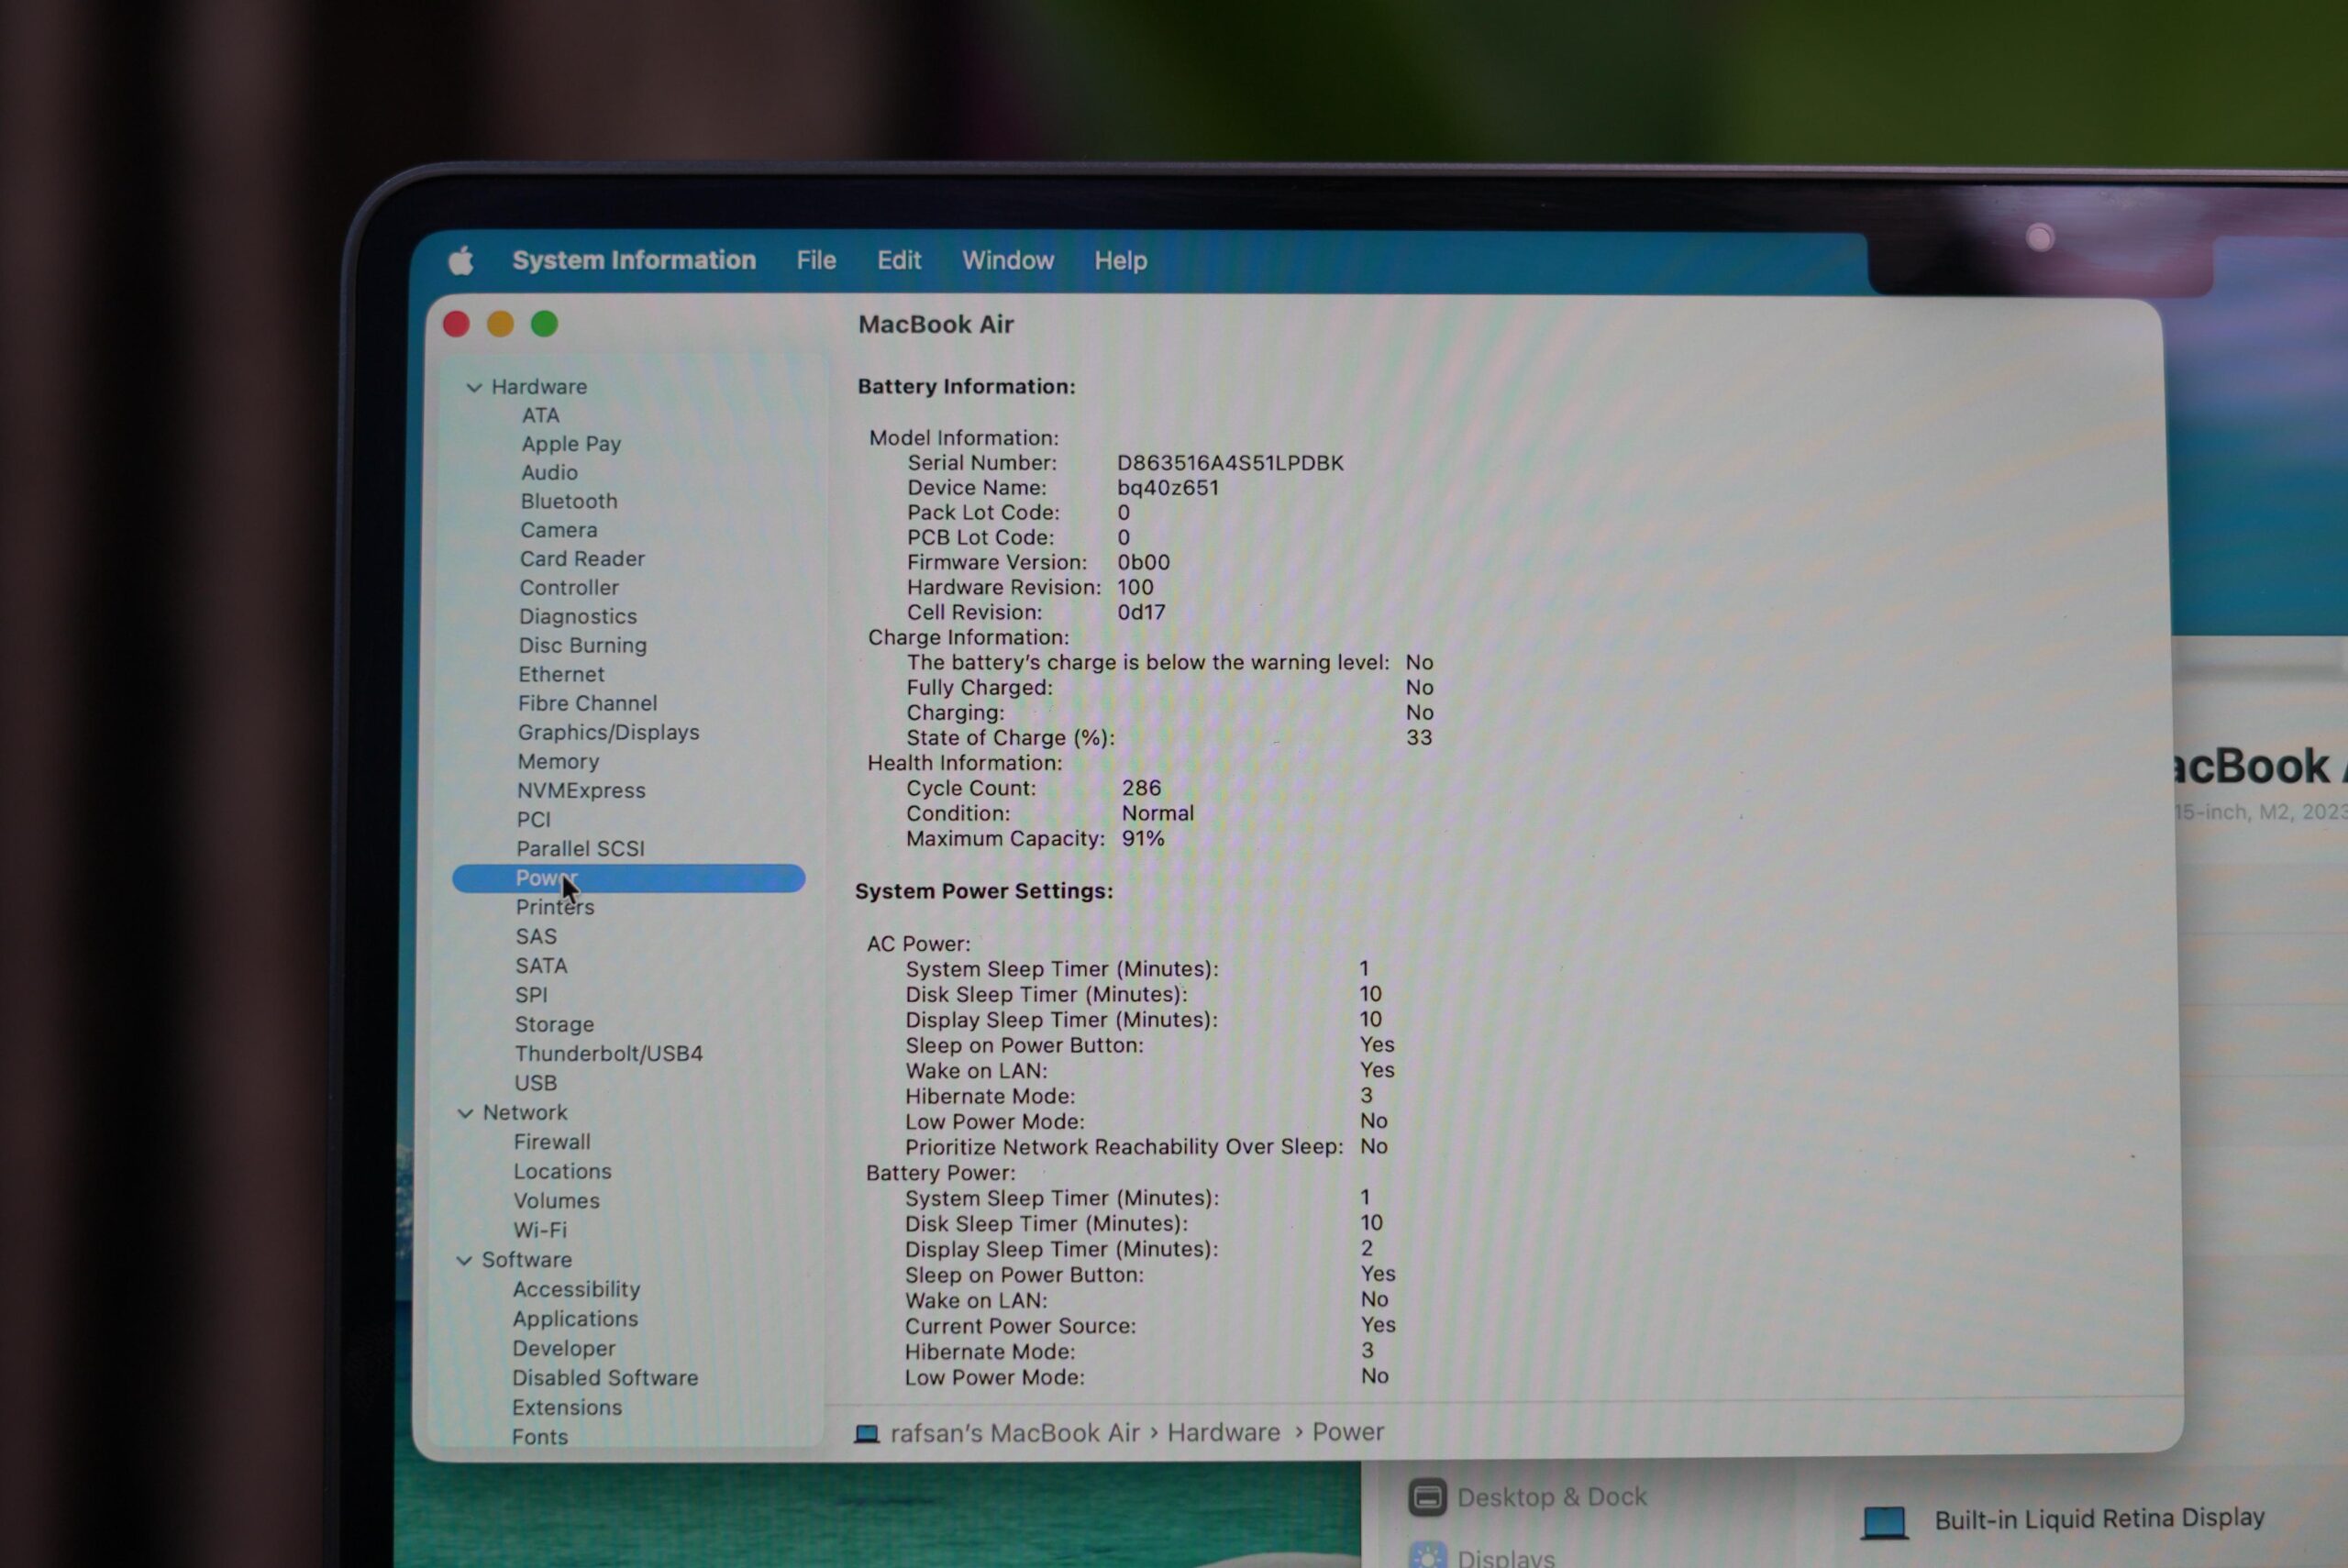The width and height of the screenshot is (2348, 1568).
Task: Click the MacBook Air window title
Action: (936, 325)
